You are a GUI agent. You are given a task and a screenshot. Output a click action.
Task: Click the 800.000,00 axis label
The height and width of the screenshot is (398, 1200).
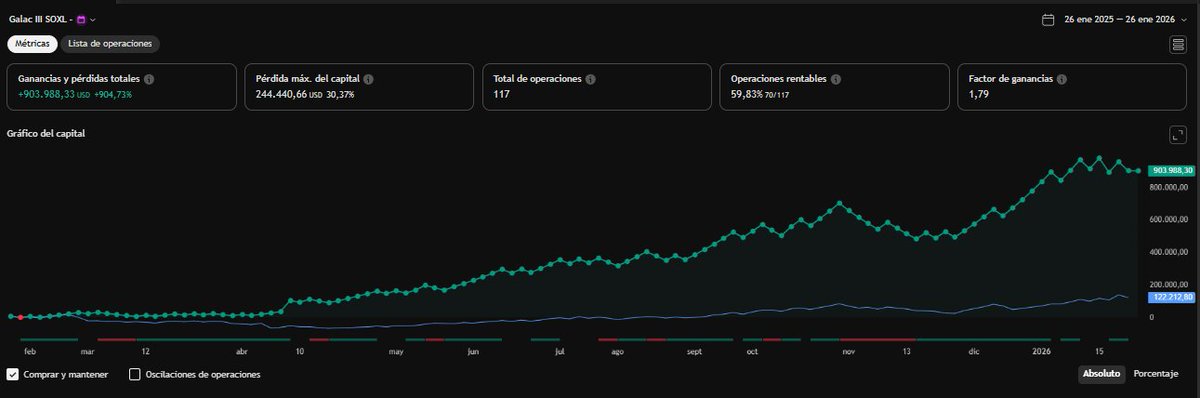point(1170,187)
